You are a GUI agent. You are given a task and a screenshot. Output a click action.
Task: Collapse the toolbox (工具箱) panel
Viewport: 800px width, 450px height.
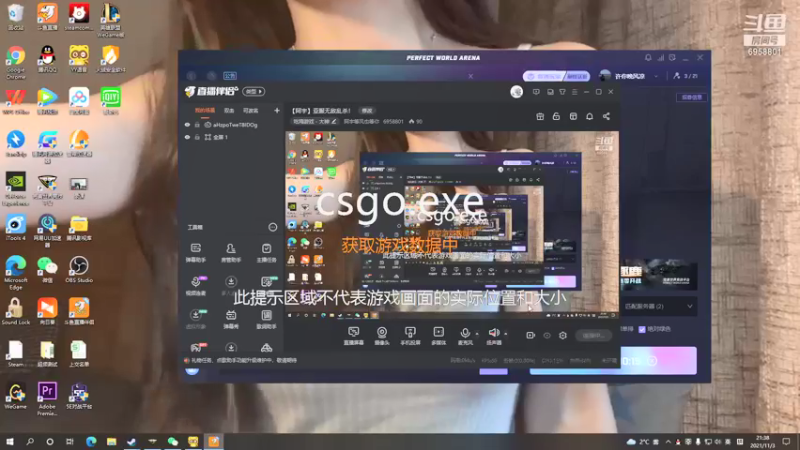(x=272, y=227)
